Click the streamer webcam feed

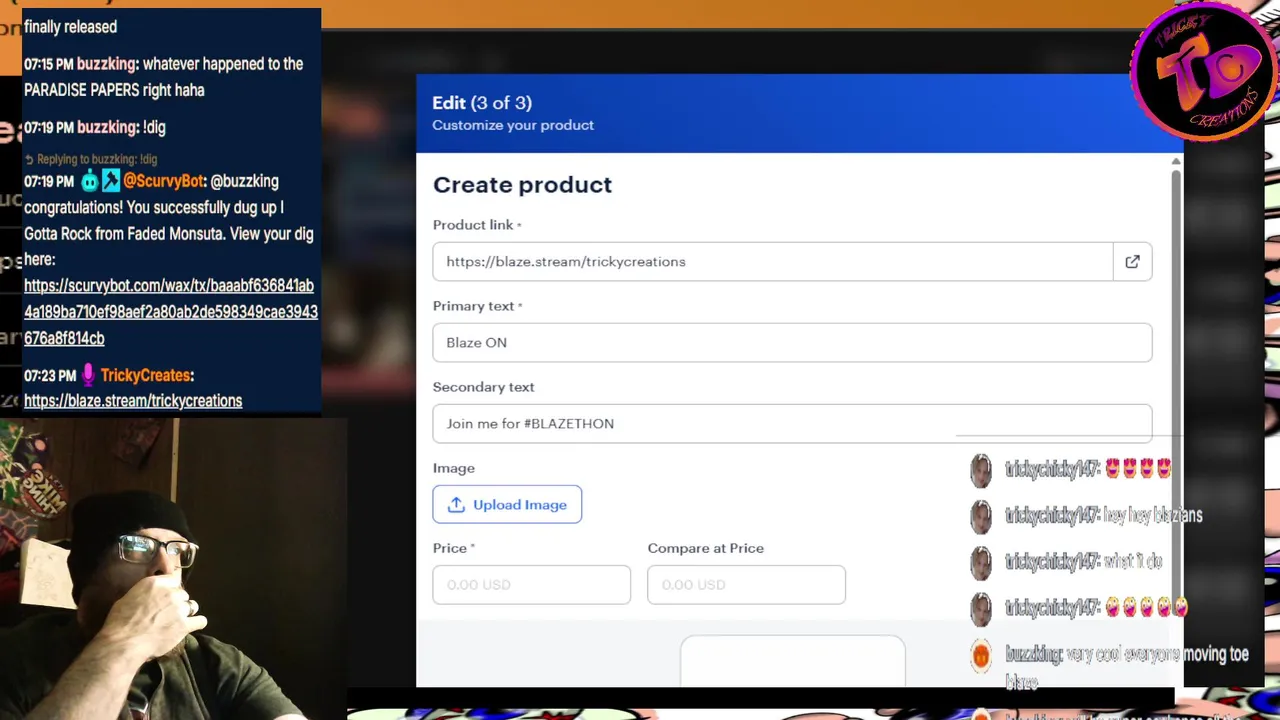coord(172,569)
